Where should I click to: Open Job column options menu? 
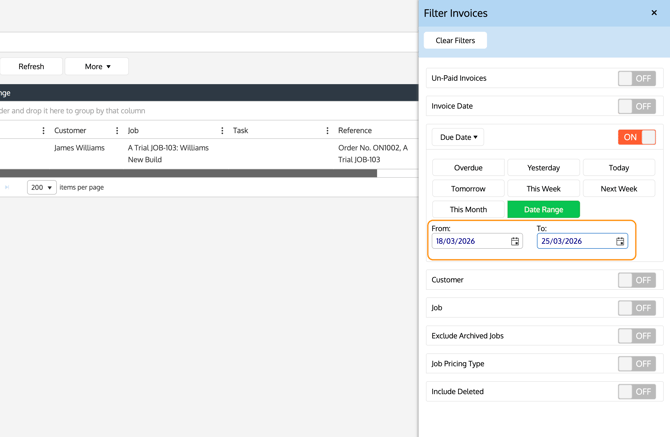222,131
